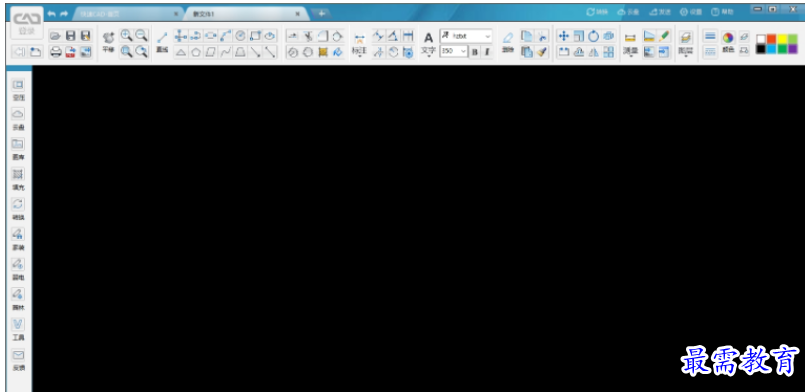
Task: Undo the last action arrow
Action: pos(52,13)
